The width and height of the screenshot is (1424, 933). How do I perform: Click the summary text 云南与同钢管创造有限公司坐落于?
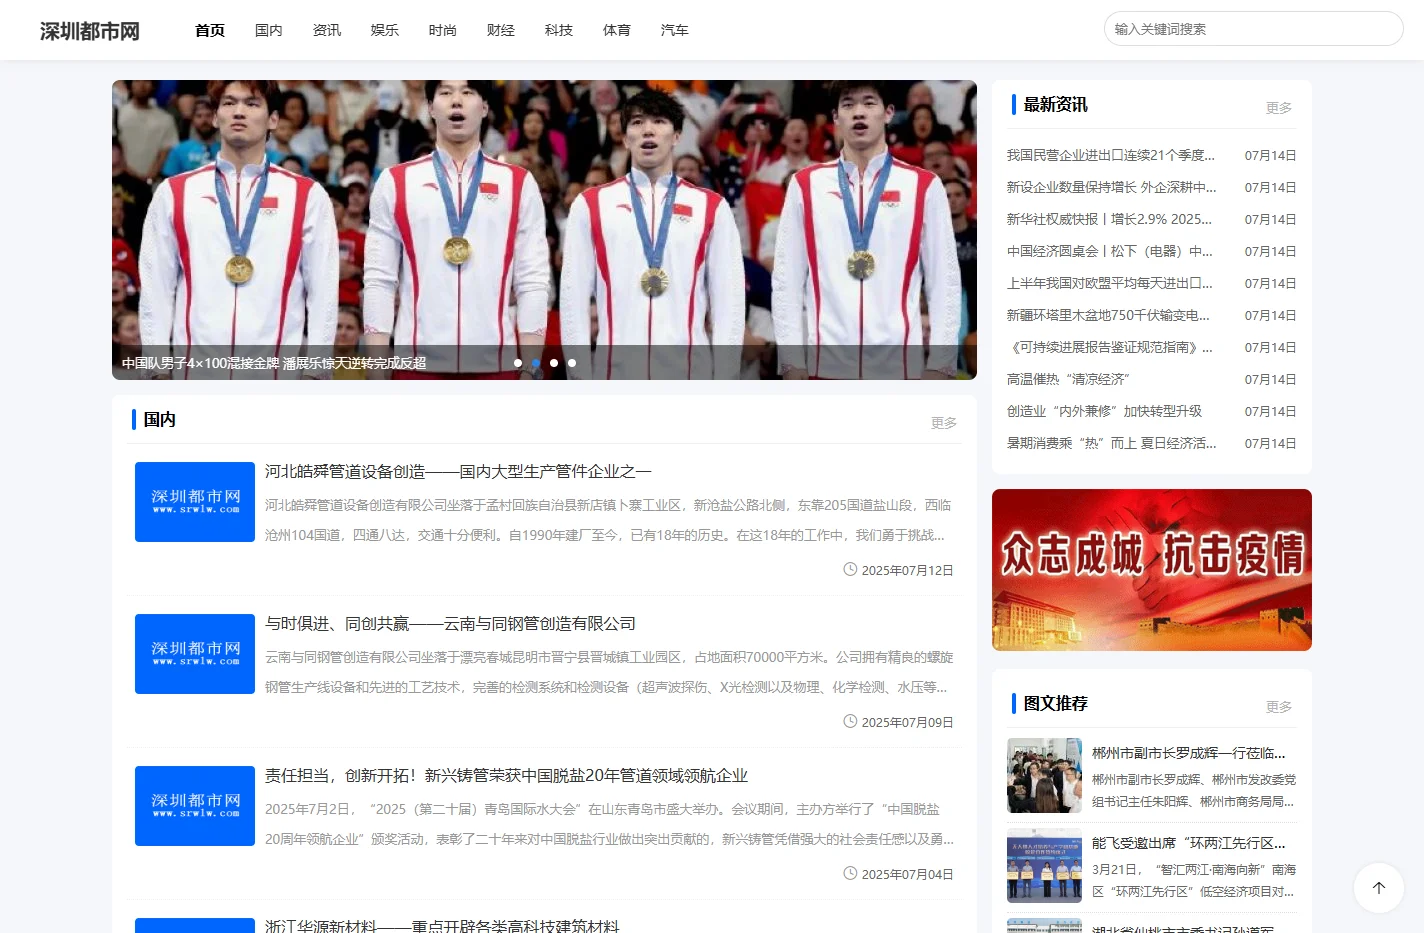609,672
